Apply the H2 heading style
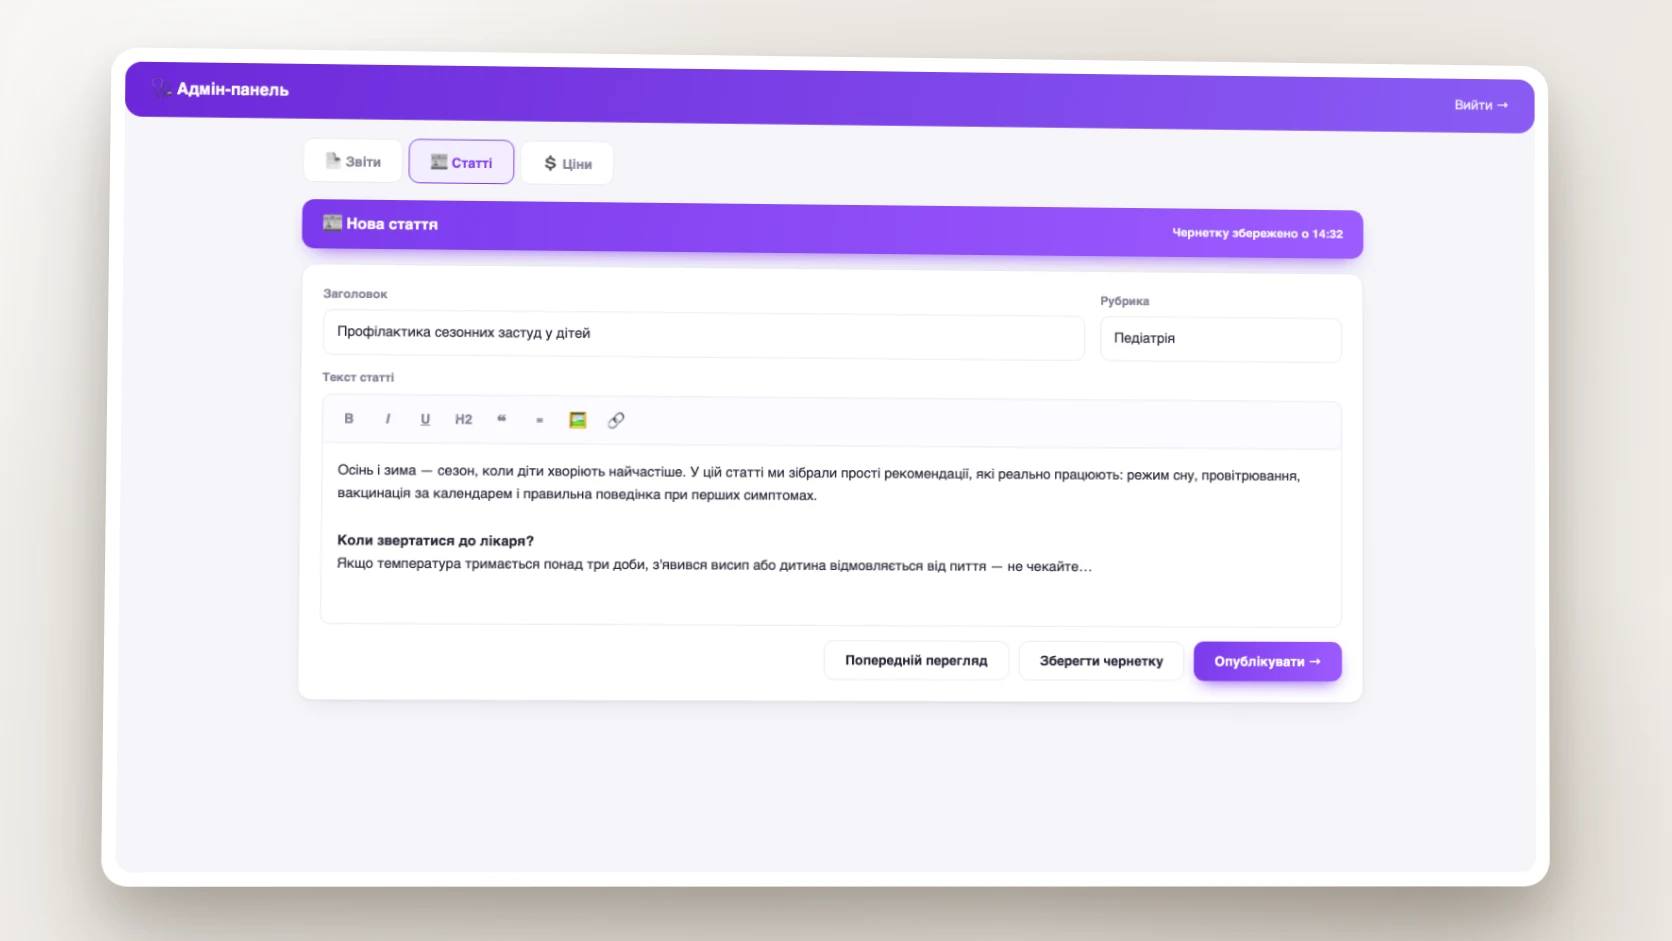Screen dimensions: 1672x941 (x=463, y=419)
